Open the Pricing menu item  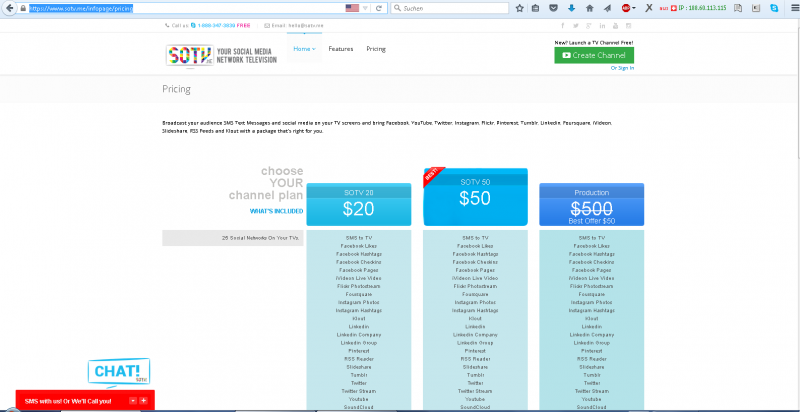tap(376, 49)
